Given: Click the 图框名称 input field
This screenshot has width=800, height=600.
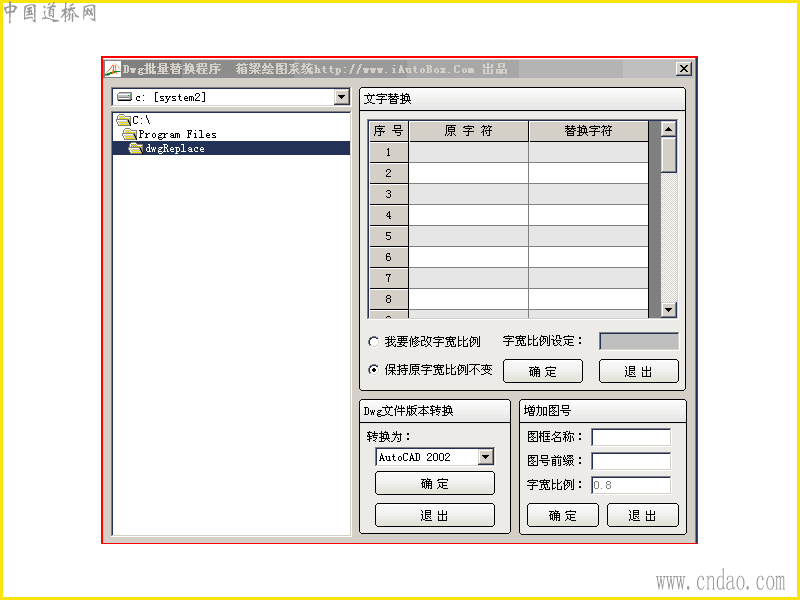Looking at the screenshot, I should point(631,437).
